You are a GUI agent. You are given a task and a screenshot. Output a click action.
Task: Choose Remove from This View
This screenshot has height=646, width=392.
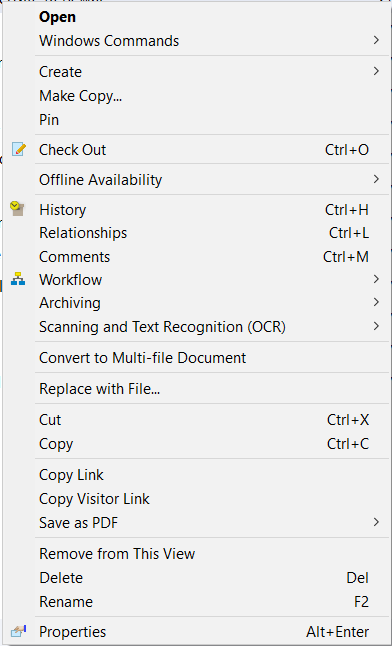(x=196, y=554)
